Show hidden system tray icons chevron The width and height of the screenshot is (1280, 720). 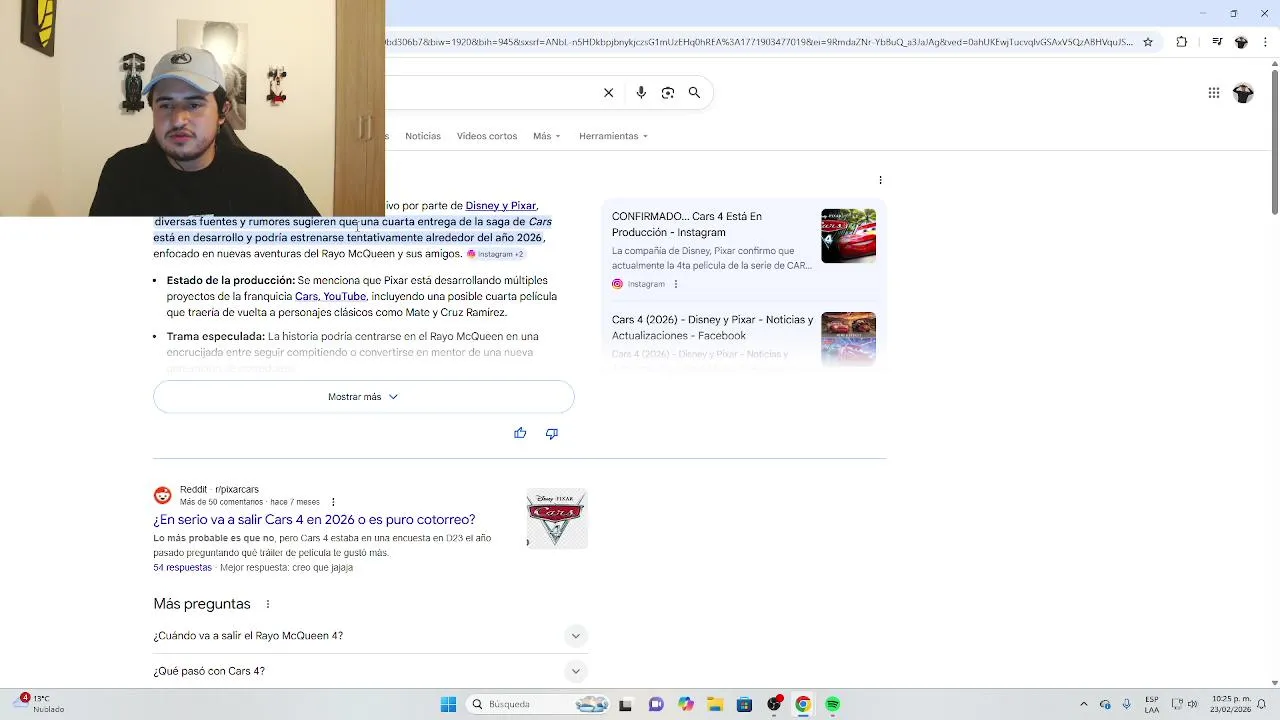(1084, 704)
